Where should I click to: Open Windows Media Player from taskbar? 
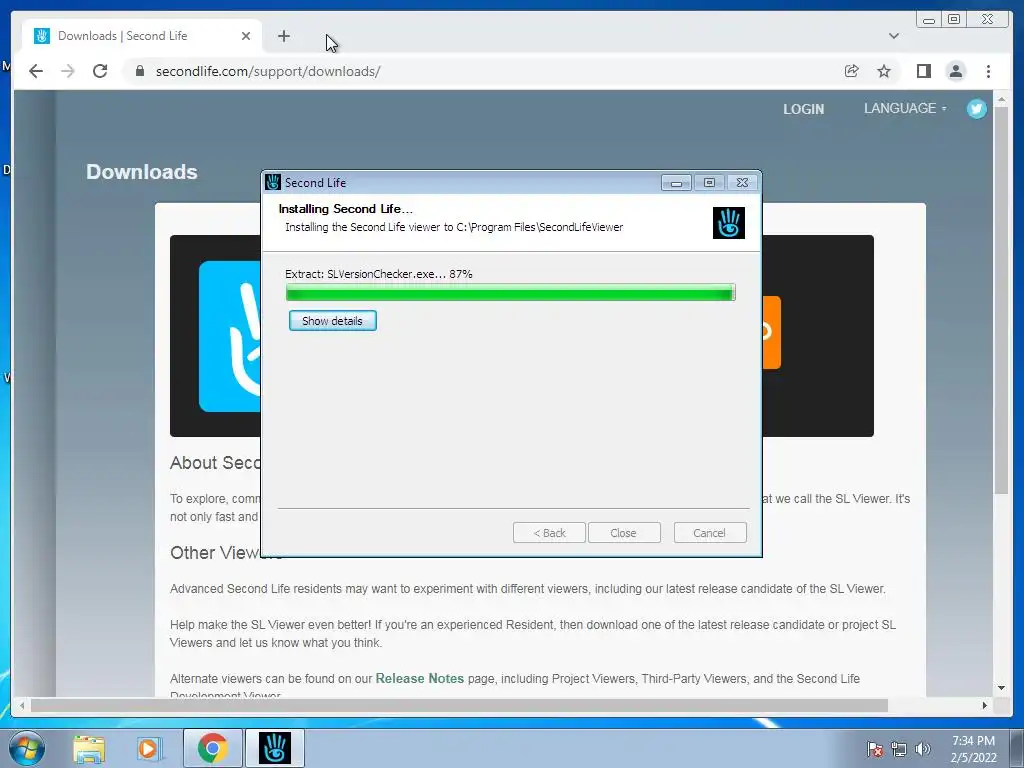(x=149, y=748)
